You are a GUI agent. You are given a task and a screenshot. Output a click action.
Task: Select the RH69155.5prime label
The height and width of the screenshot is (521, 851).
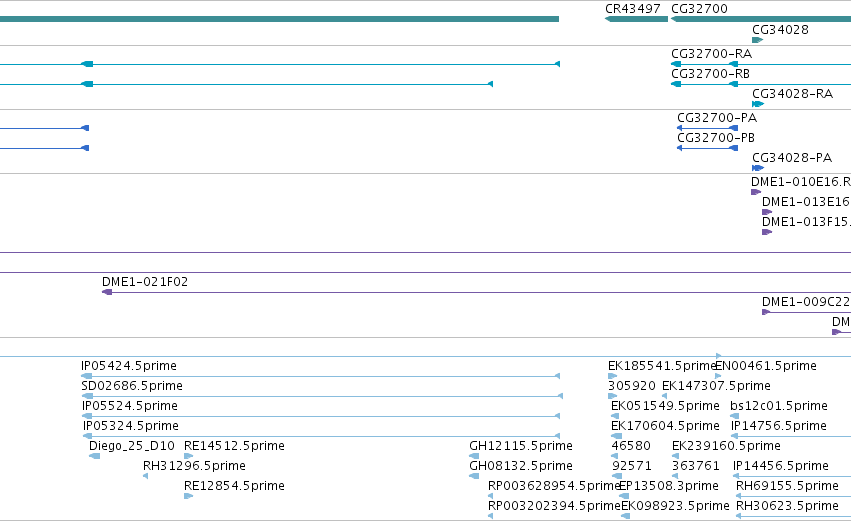(x=787, y=486)
